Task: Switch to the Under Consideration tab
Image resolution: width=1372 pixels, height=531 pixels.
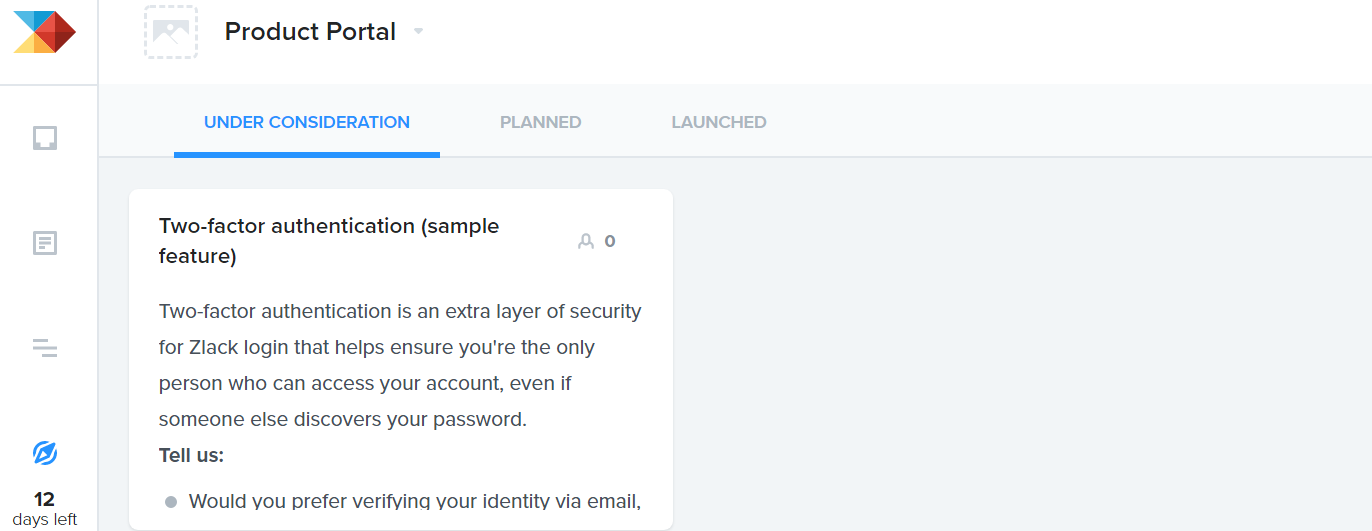Action: (x=307, y=123)
